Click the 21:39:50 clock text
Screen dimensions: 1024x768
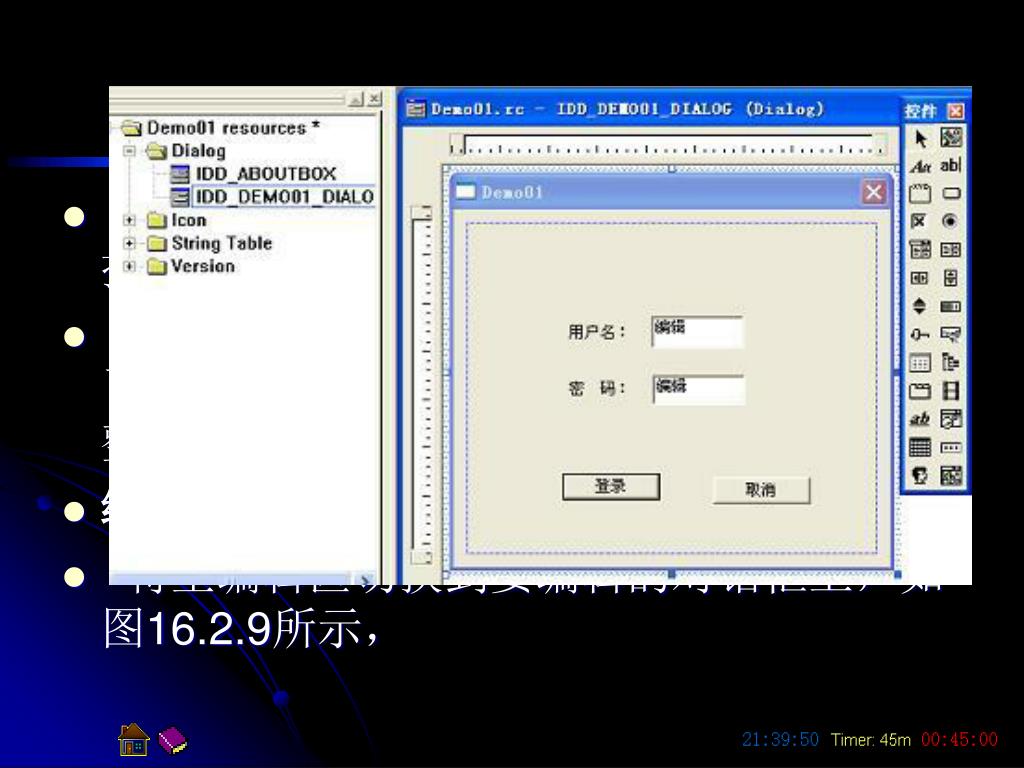[780, 740]
